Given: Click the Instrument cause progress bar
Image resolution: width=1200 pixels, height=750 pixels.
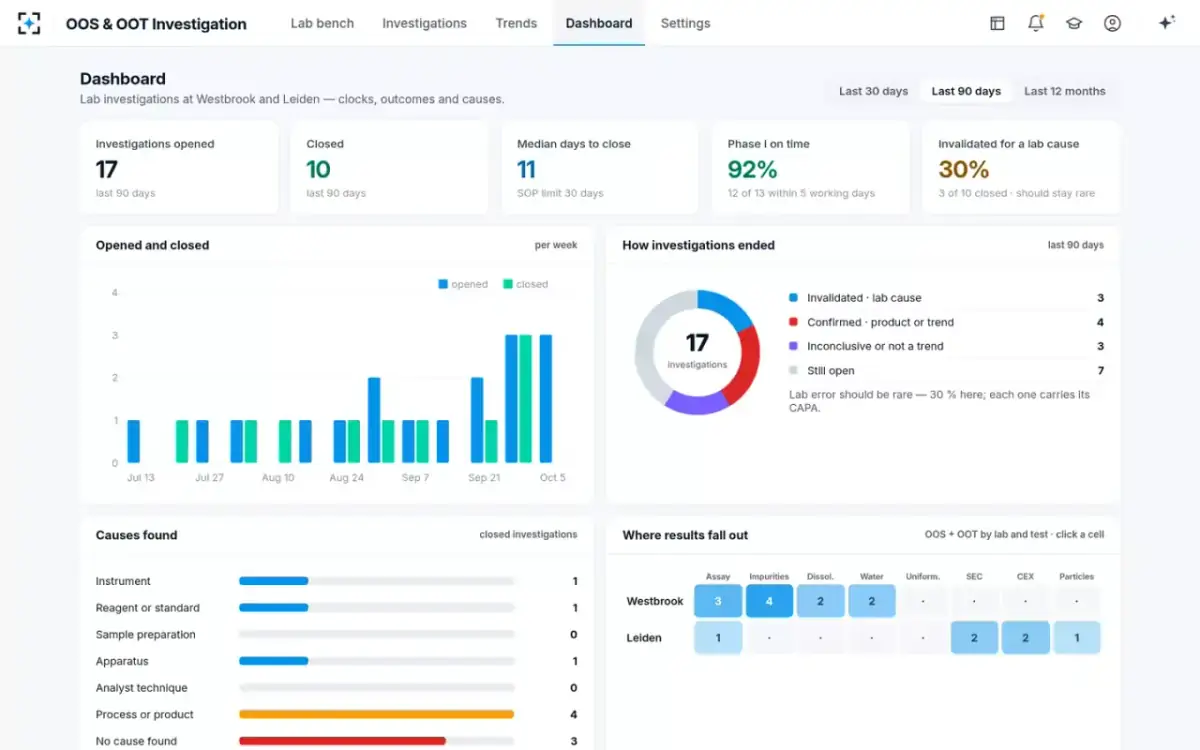Looking at the screenshot, I should coord(376,581).
